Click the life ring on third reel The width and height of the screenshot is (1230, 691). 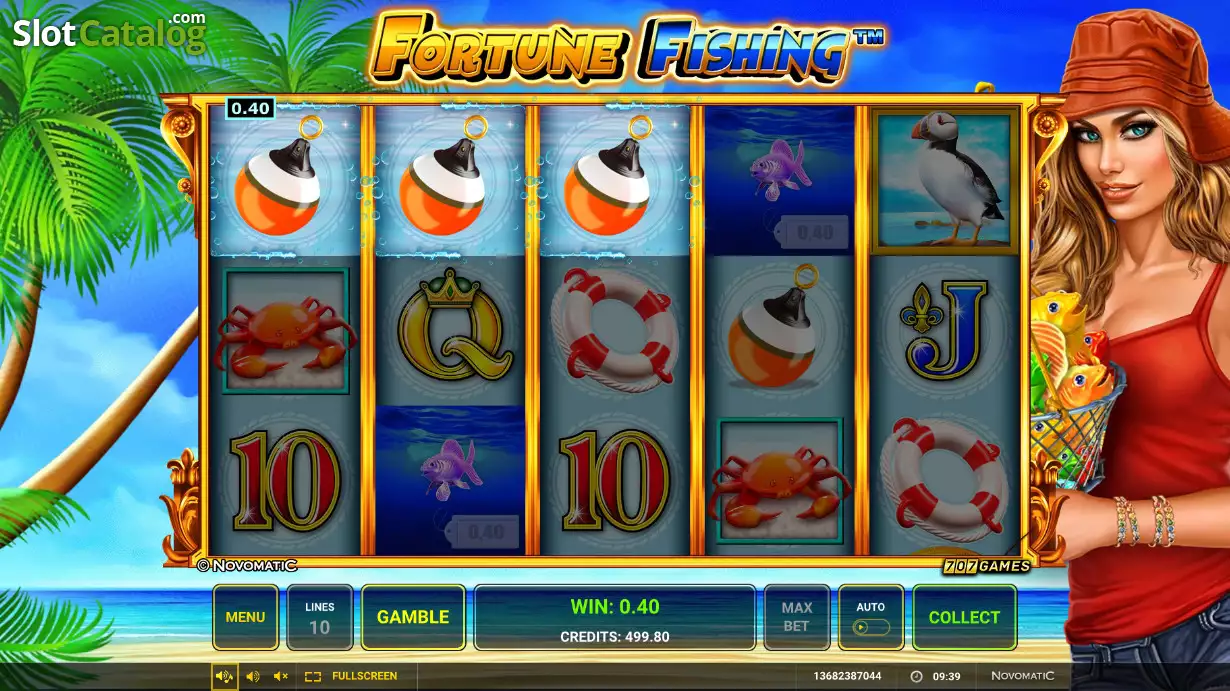[615, 329]
